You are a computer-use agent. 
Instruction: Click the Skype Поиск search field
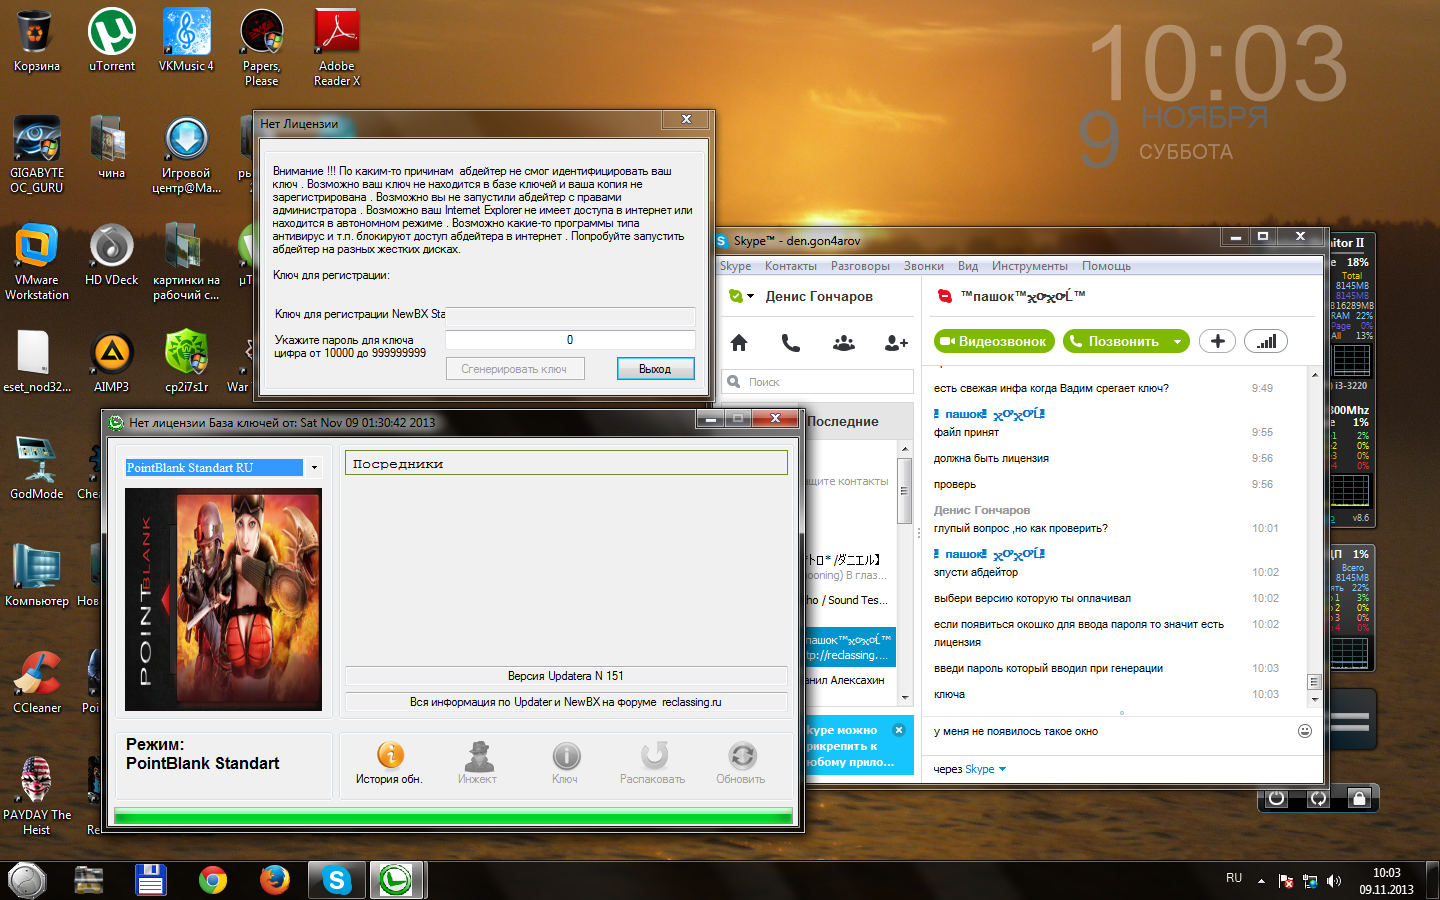pos(817,382)
